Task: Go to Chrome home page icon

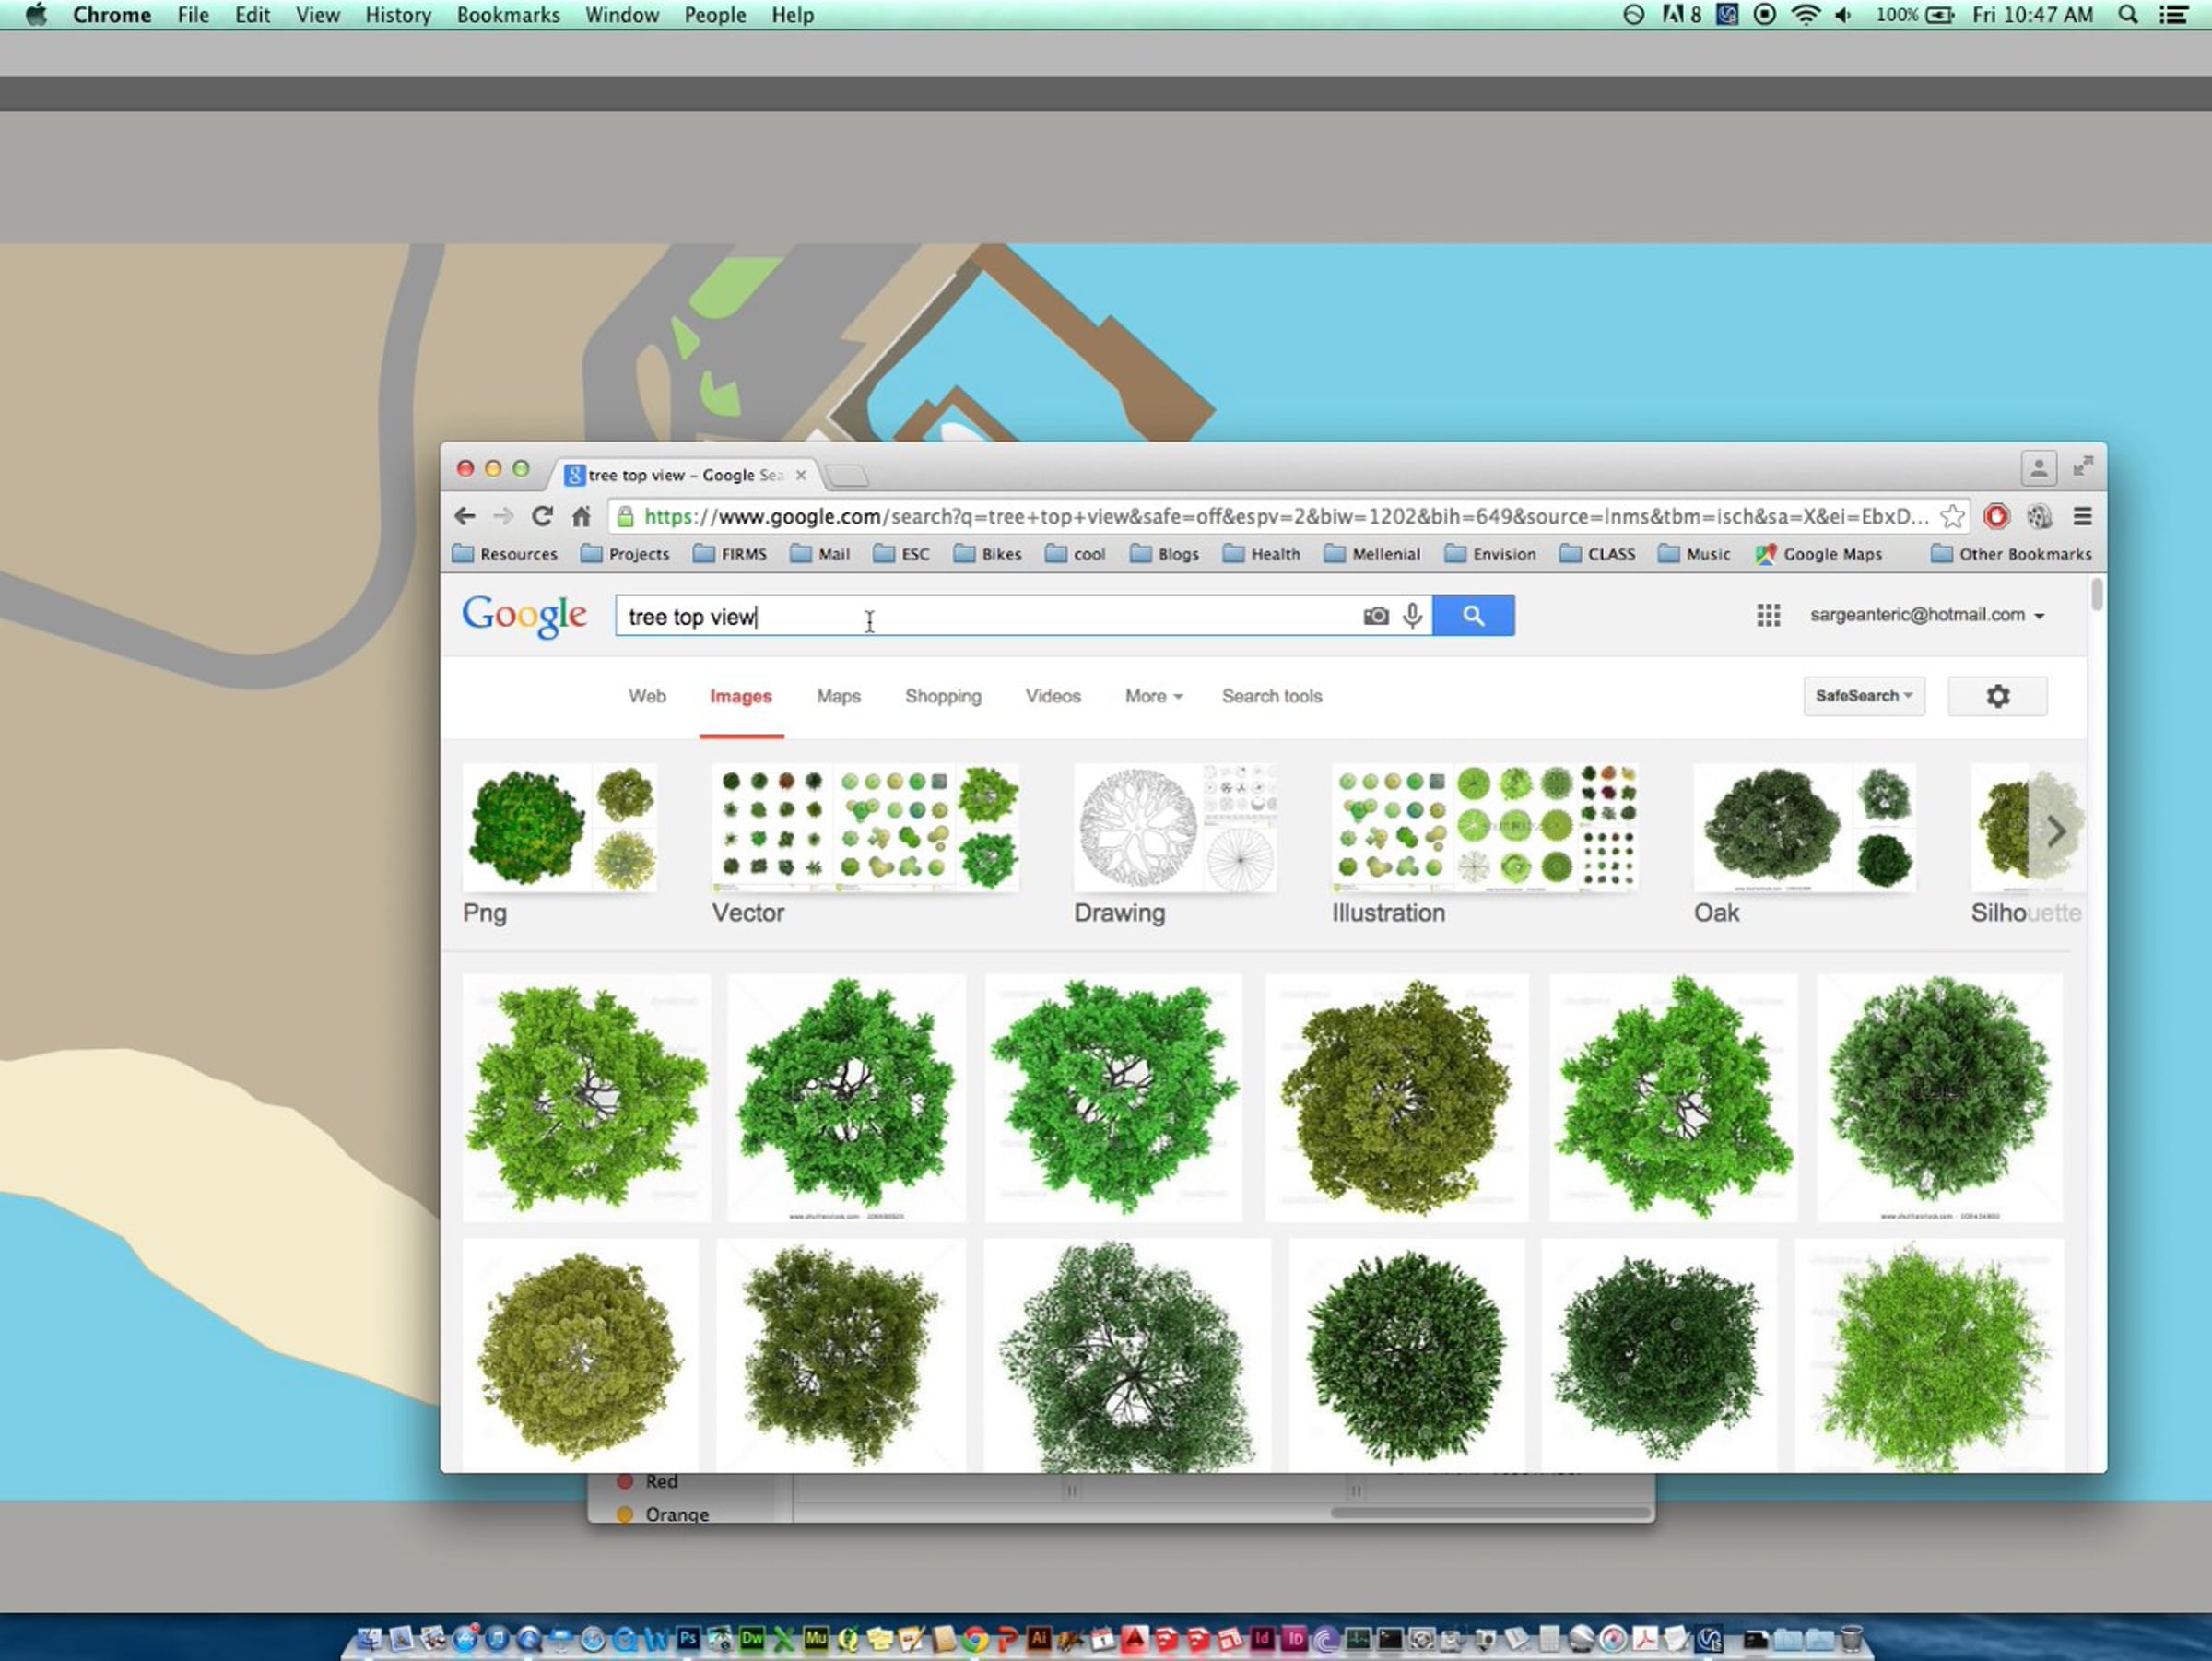Action: pos(581,517)
